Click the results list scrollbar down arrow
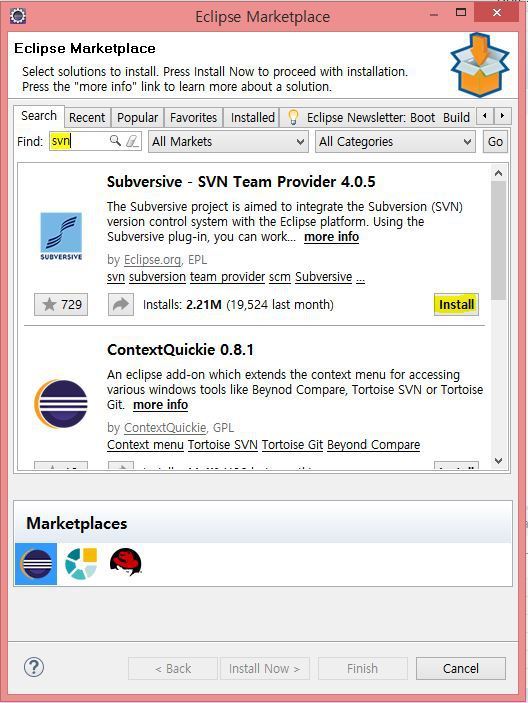 [x=498, y=460]
